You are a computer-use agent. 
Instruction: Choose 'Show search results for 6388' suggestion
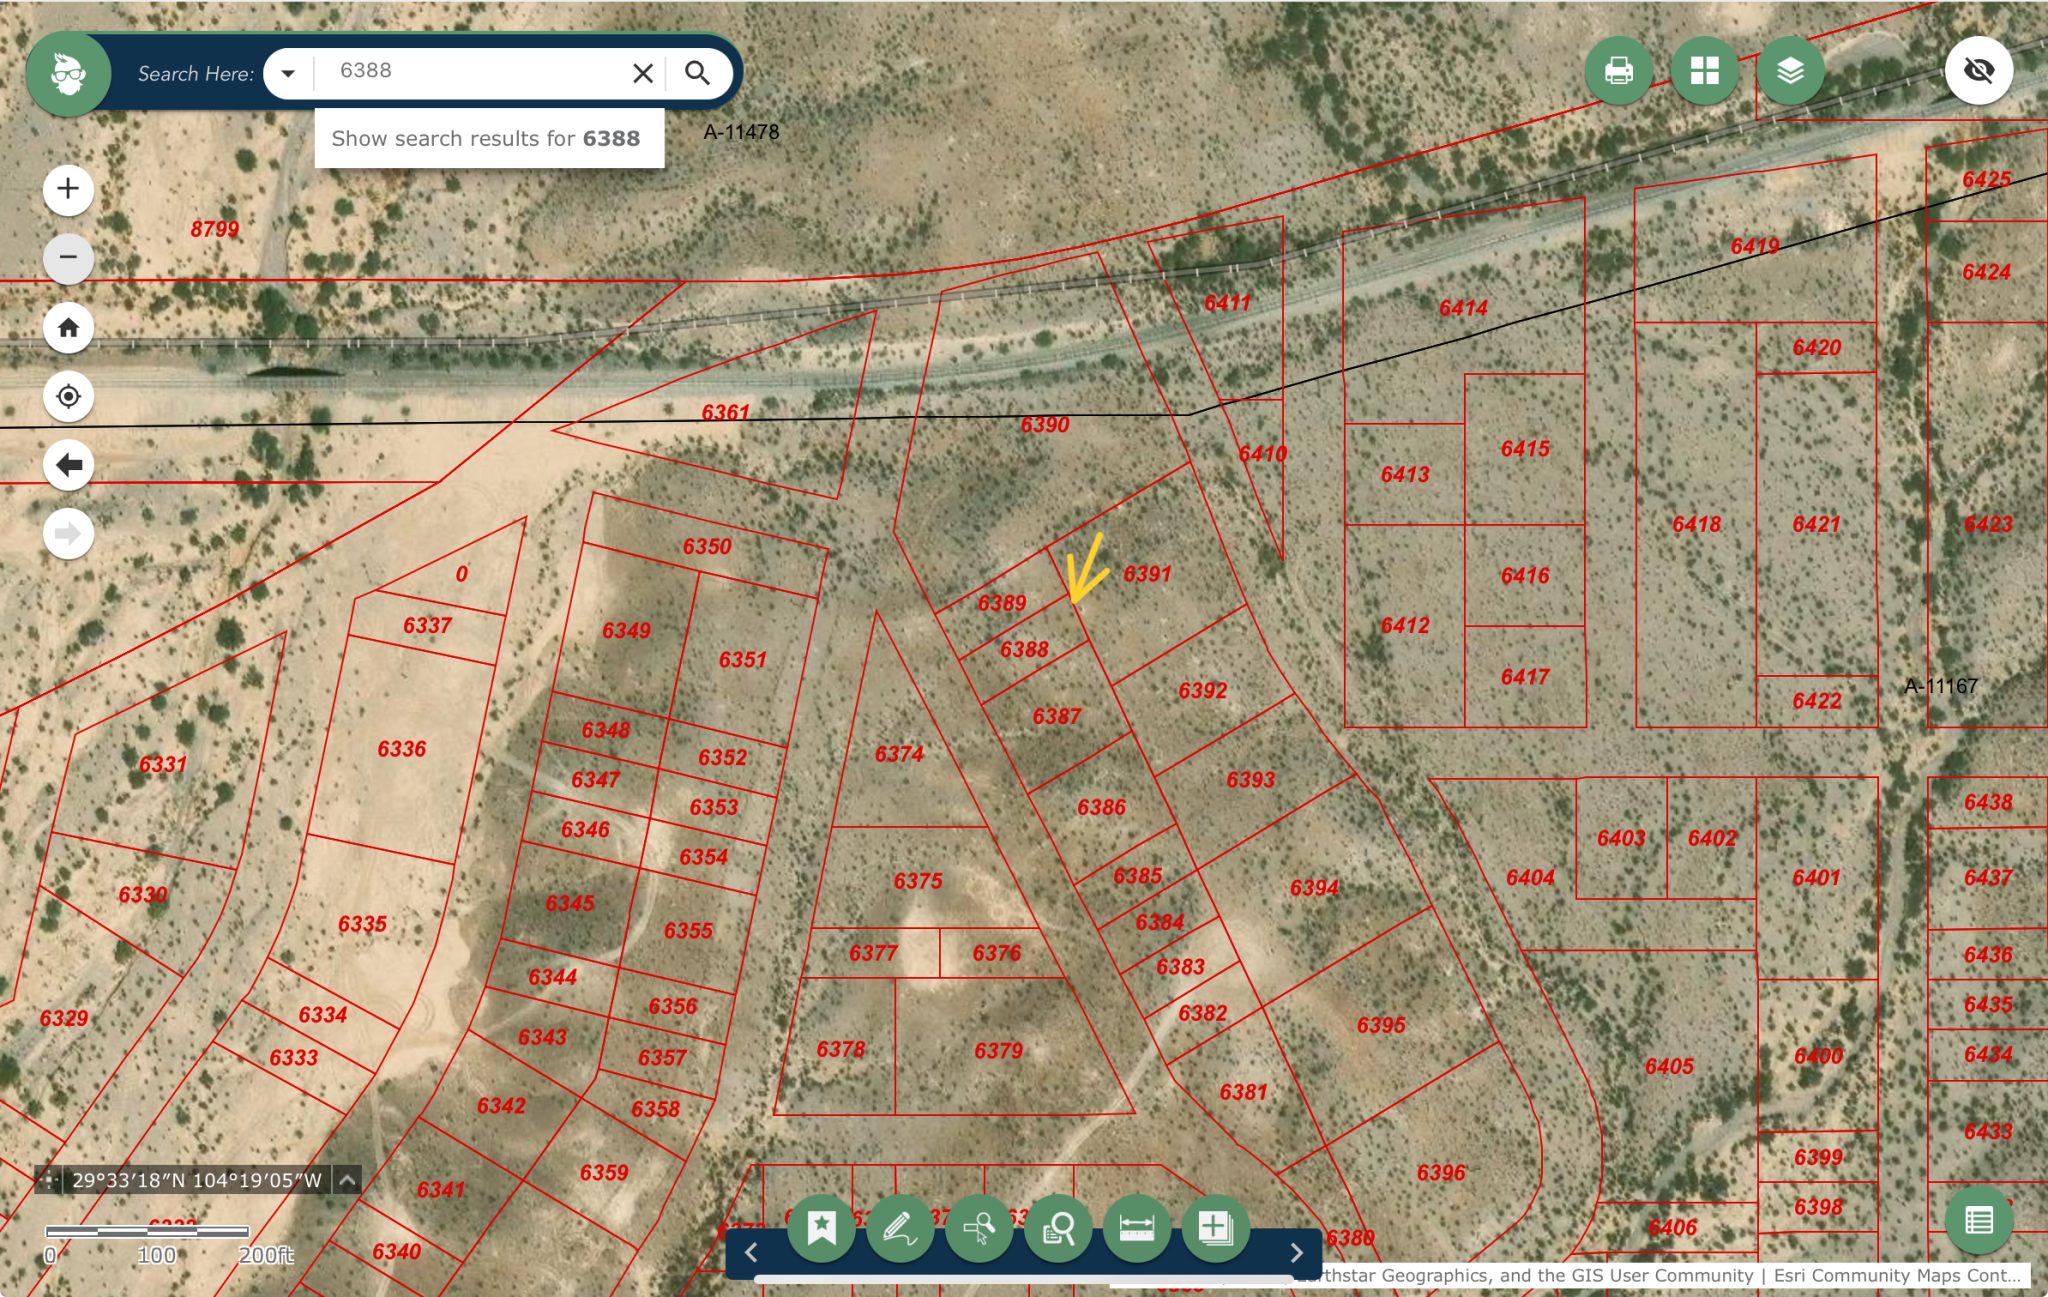coord(487,138)
